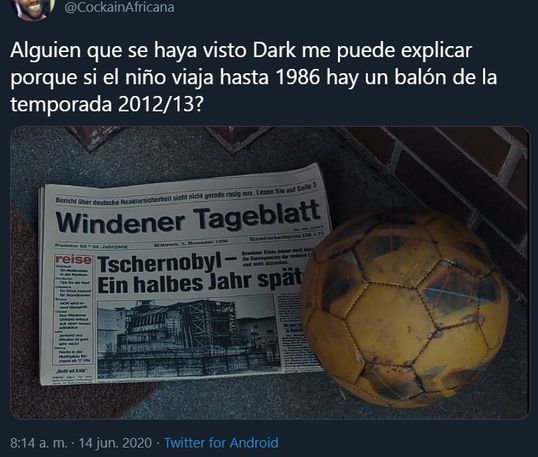Image resolution: width=538 pixels, height=457 pixels.
Task: Click the Twitter for Android link
Action: point(221,443)
